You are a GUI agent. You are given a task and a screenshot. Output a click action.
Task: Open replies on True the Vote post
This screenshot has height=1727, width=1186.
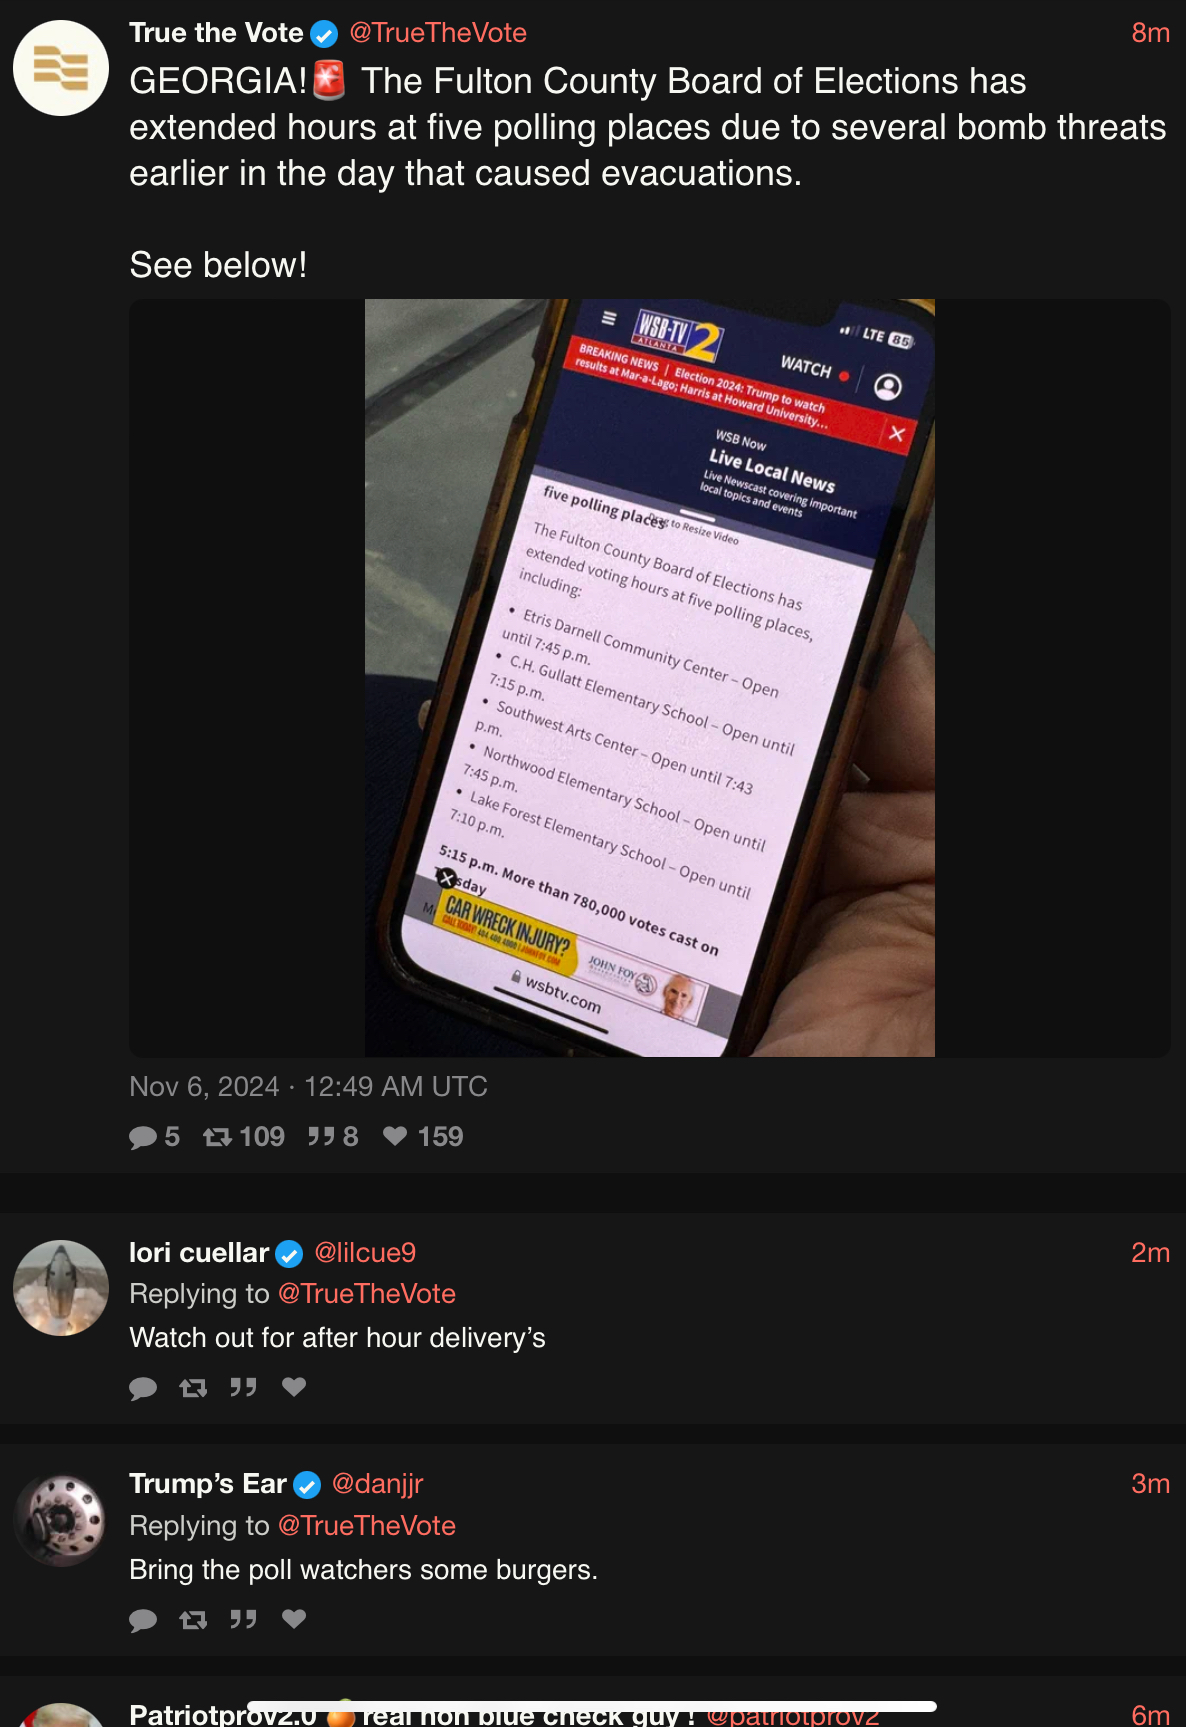click(154, 1137)
